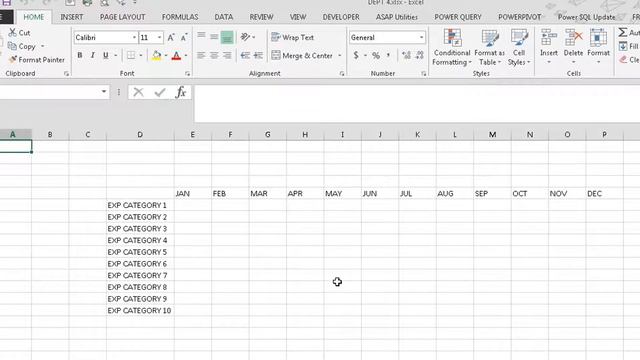
Task: Cancel the formula bar entry with the X
Action: click(x=138, y=92)
